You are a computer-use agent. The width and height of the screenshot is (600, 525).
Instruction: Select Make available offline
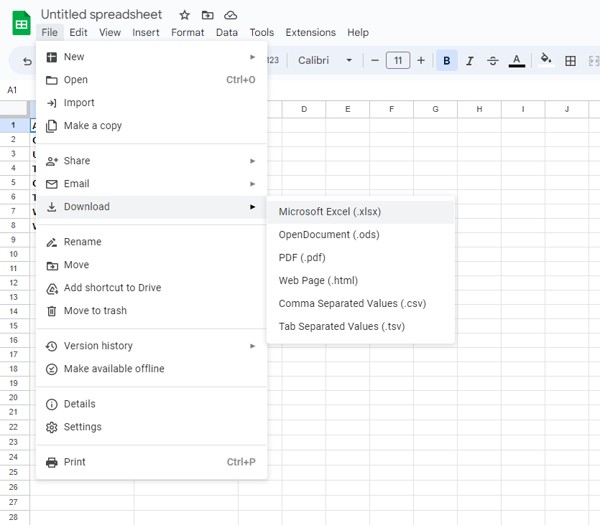coord(152,369)
